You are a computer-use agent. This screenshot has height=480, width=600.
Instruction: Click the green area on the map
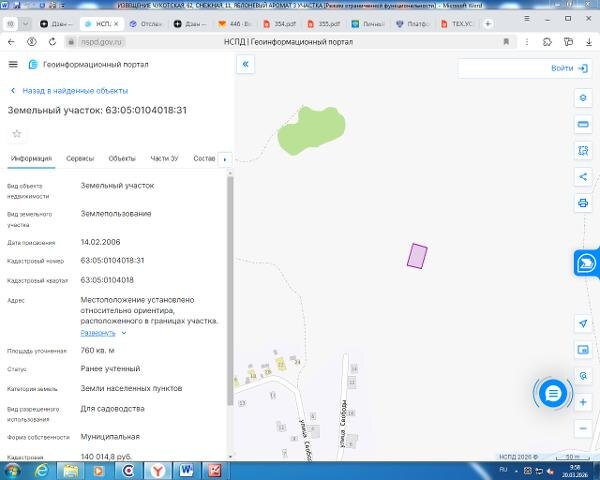point(311,131)
